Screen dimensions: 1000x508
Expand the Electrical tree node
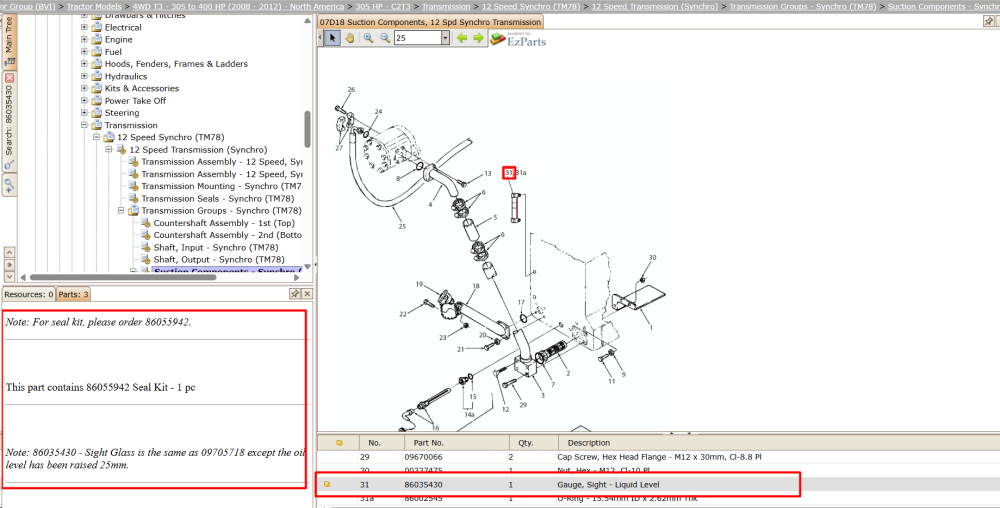click(84, 27)
